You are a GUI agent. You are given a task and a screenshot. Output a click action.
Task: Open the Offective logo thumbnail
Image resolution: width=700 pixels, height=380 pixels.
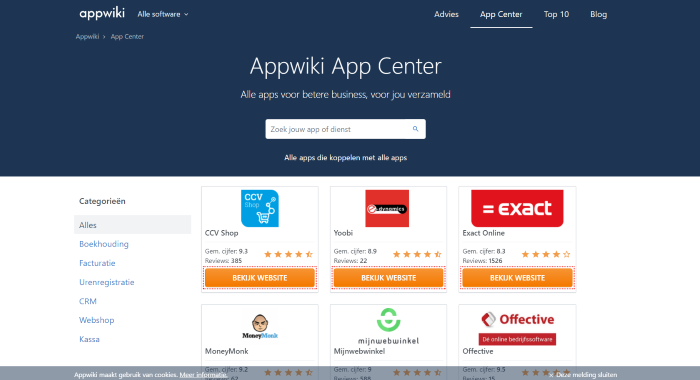517,327
